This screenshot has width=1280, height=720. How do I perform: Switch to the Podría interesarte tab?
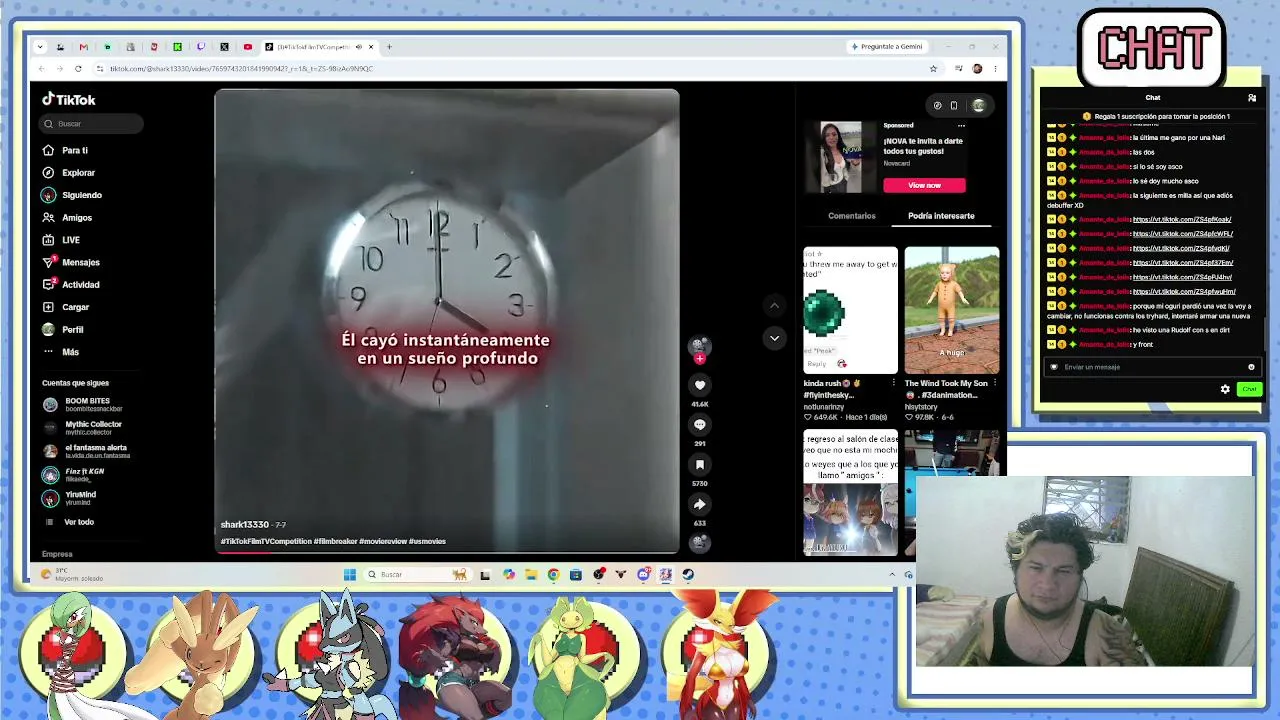(x=941, y=216)
